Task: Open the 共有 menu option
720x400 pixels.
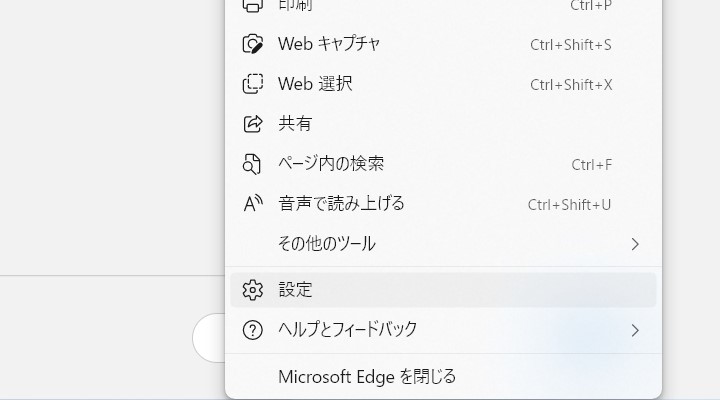Action: coord(295,124)
